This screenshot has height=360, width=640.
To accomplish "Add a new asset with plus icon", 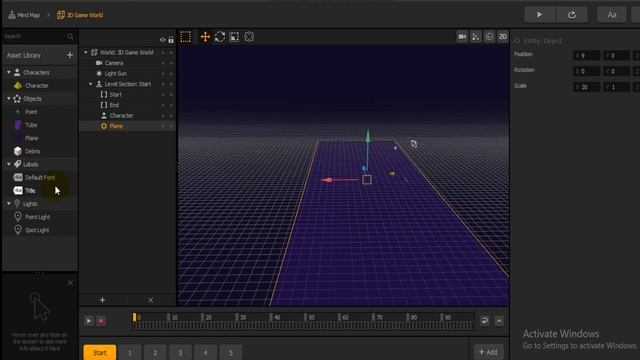I will tap(70, 55).
